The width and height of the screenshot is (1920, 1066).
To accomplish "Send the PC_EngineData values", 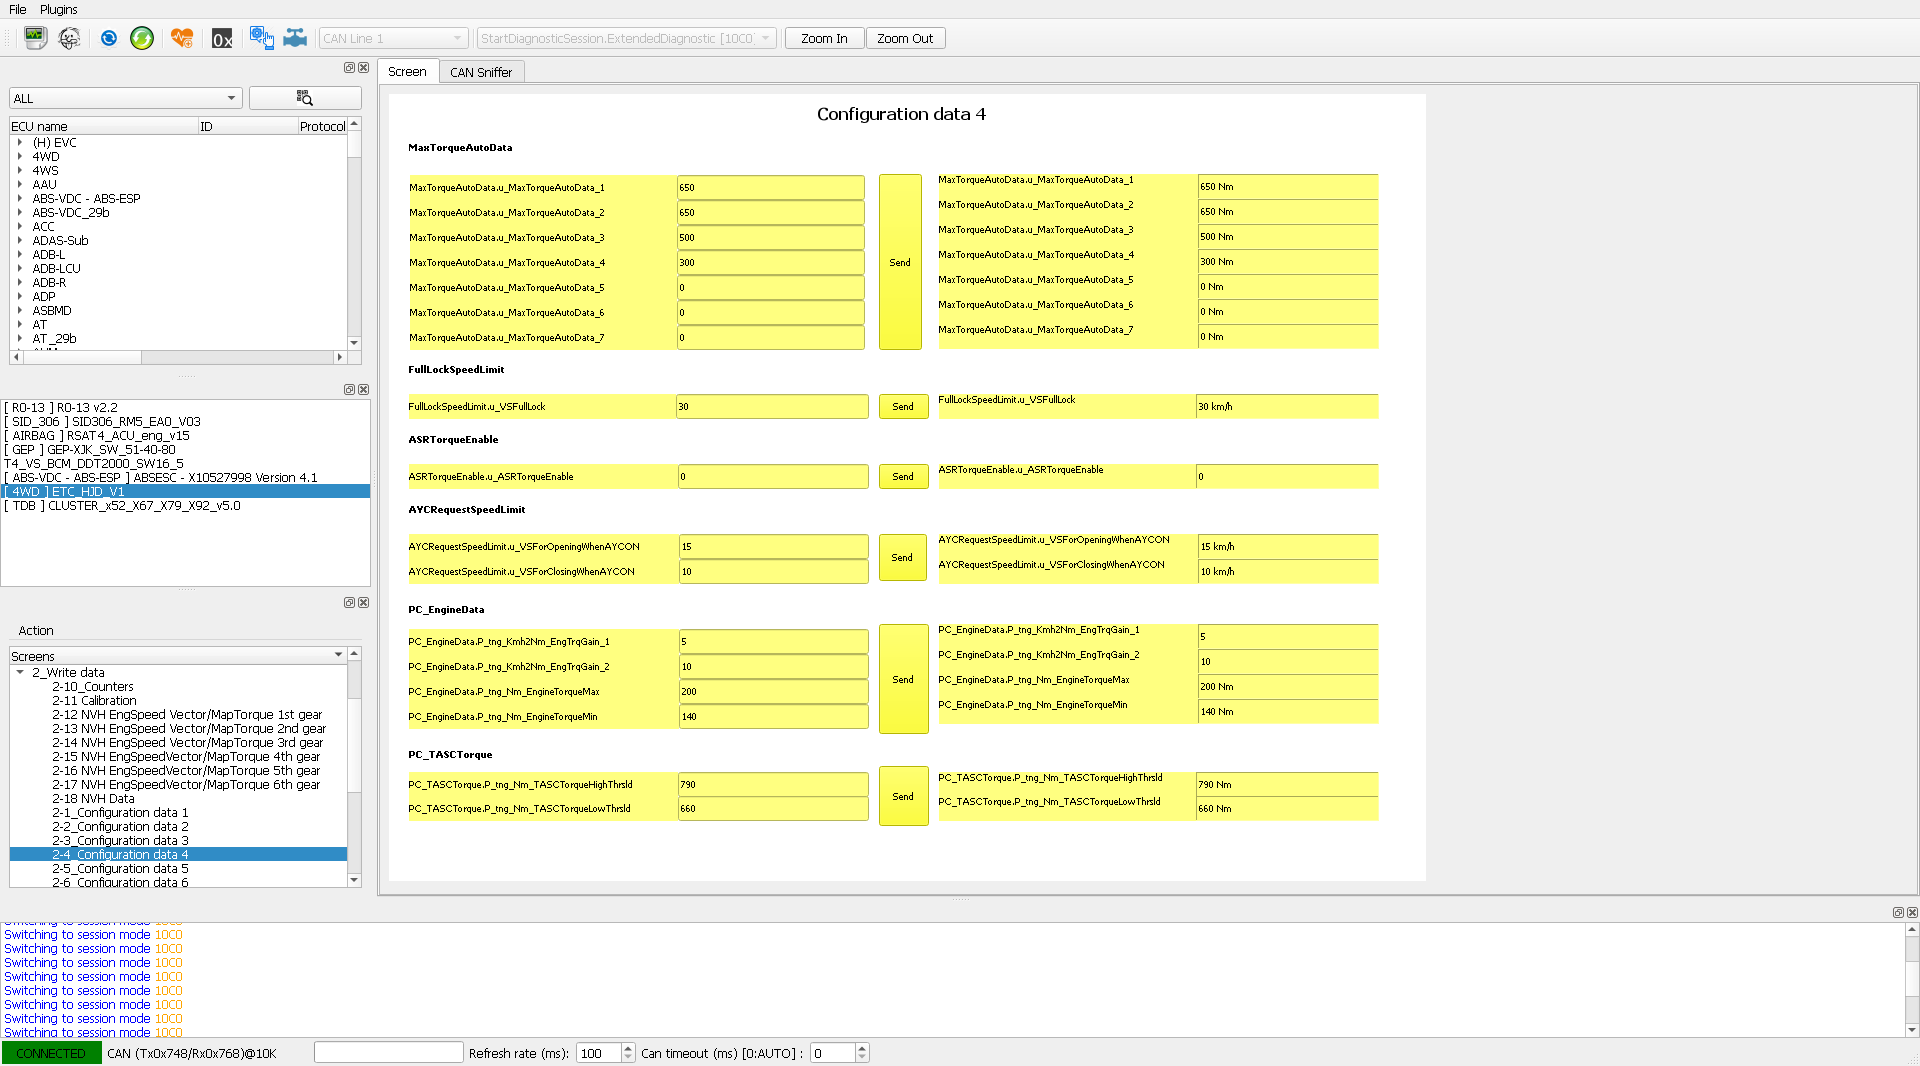I will click(903, 679).
